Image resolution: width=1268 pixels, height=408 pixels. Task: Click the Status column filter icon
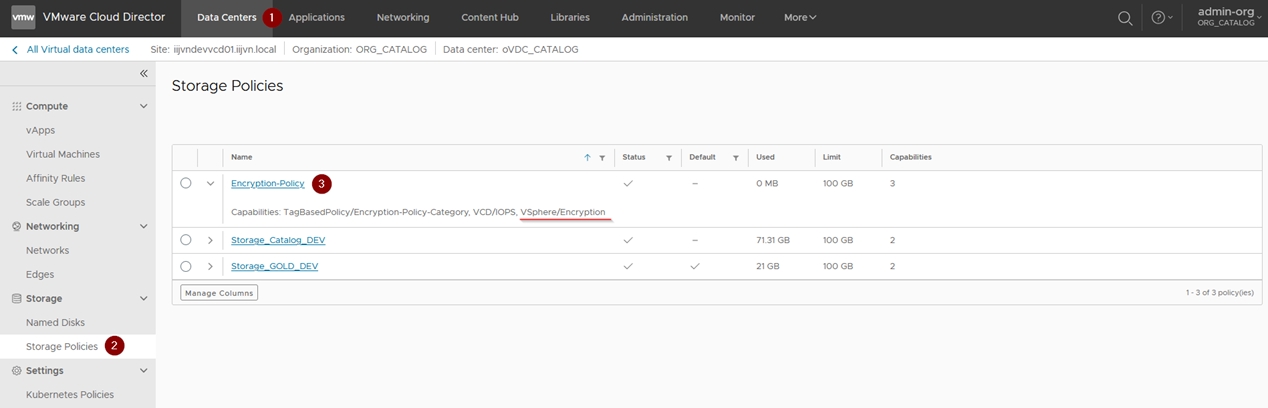coord(668,158)
